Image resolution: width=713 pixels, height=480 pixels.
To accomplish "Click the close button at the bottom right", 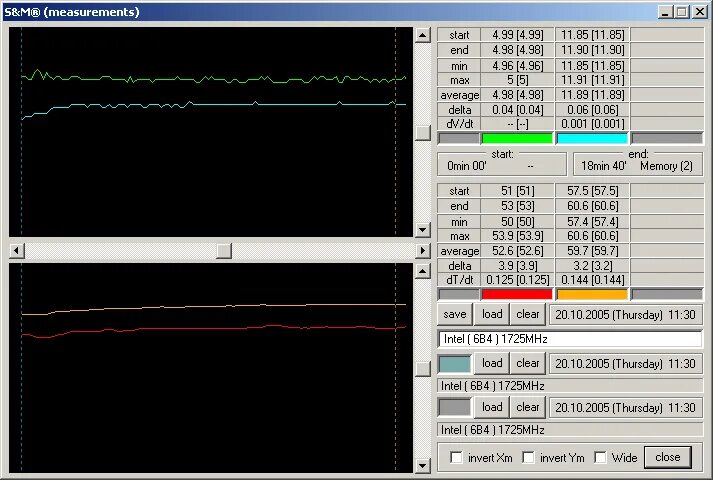I will pyautogui.click(x=668, y=457).
